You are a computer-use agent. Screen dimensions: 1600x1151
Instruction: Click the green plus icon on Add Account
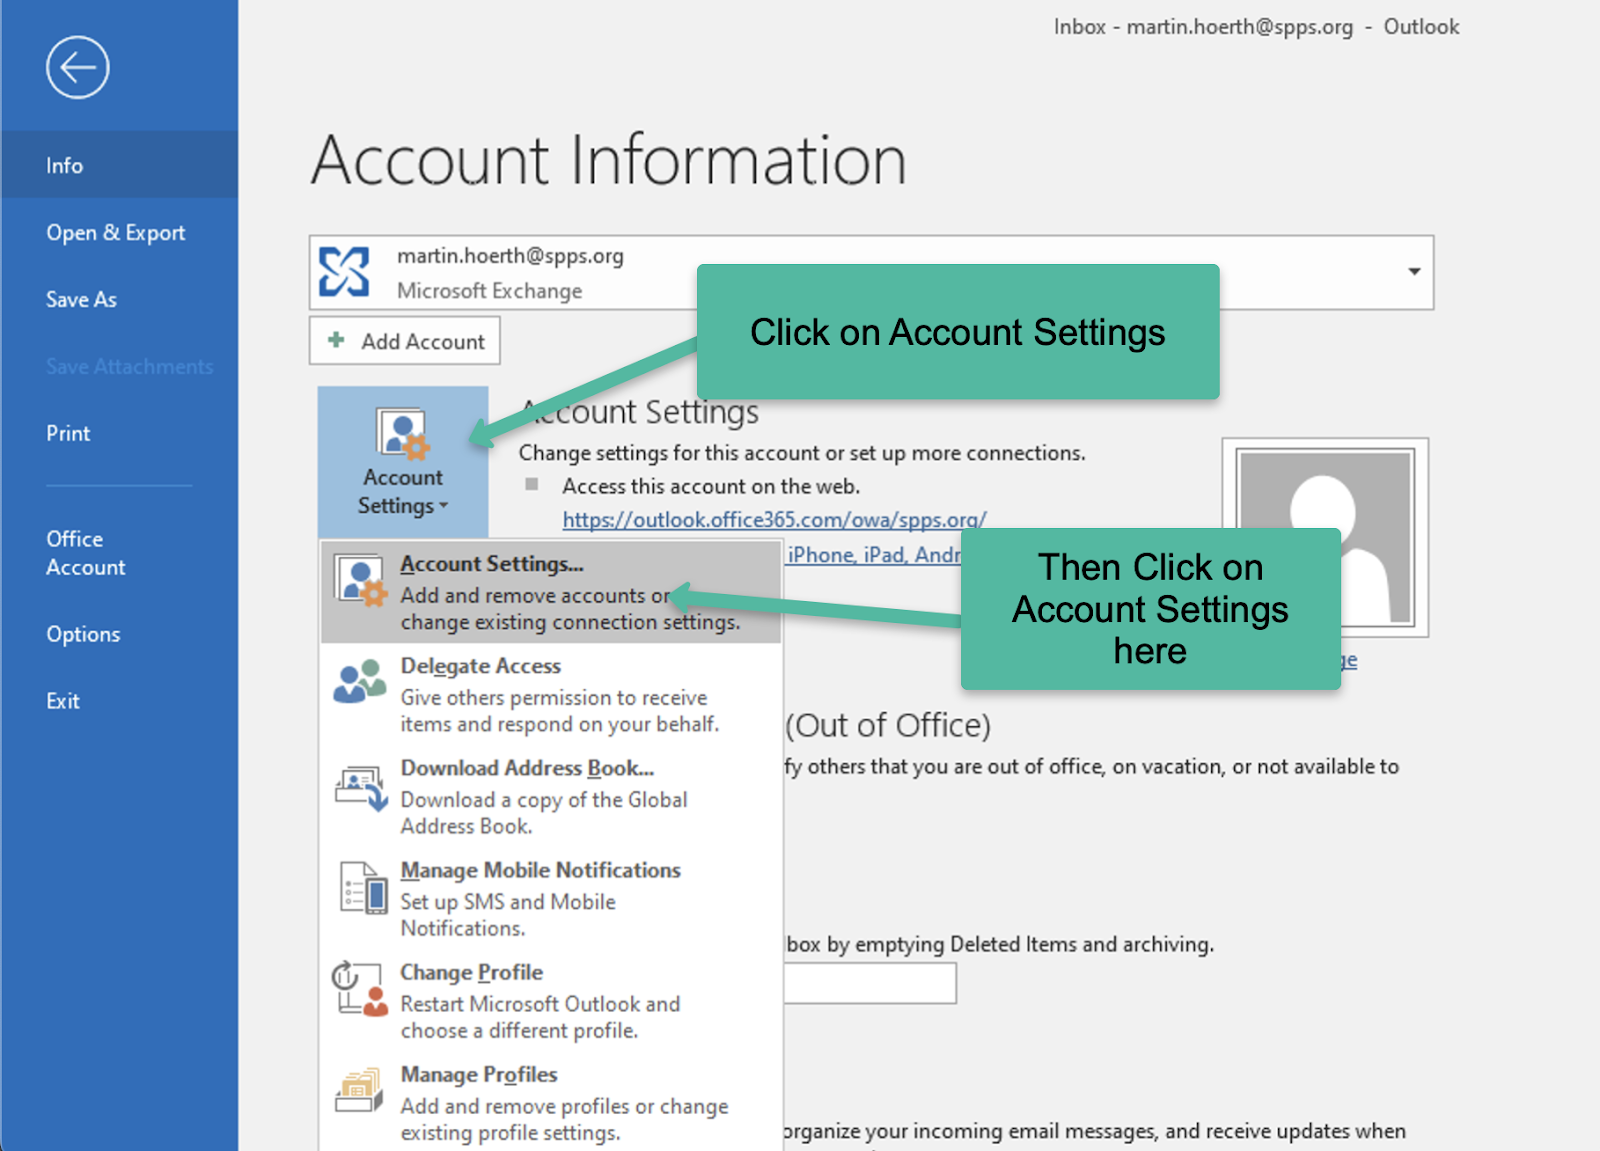337,340
